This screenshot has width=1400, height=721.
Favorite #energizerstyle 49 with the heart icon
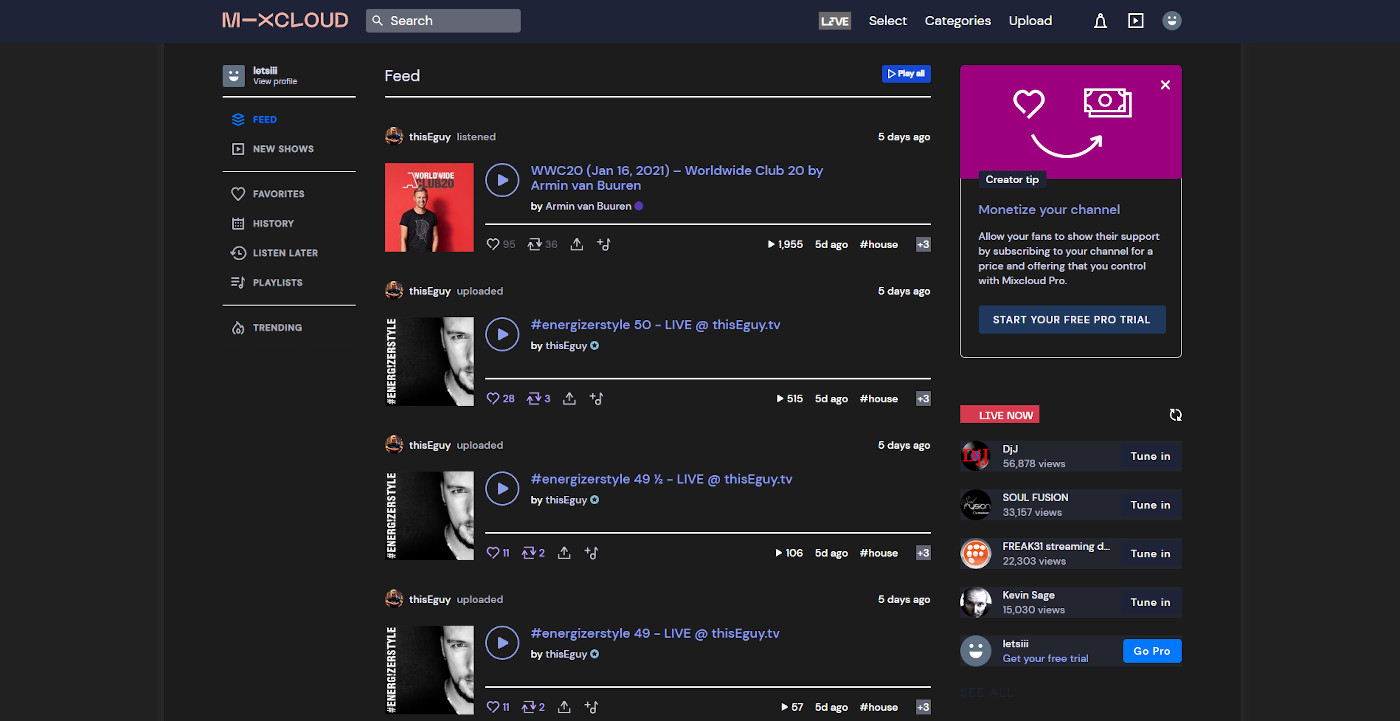(491, 706)
